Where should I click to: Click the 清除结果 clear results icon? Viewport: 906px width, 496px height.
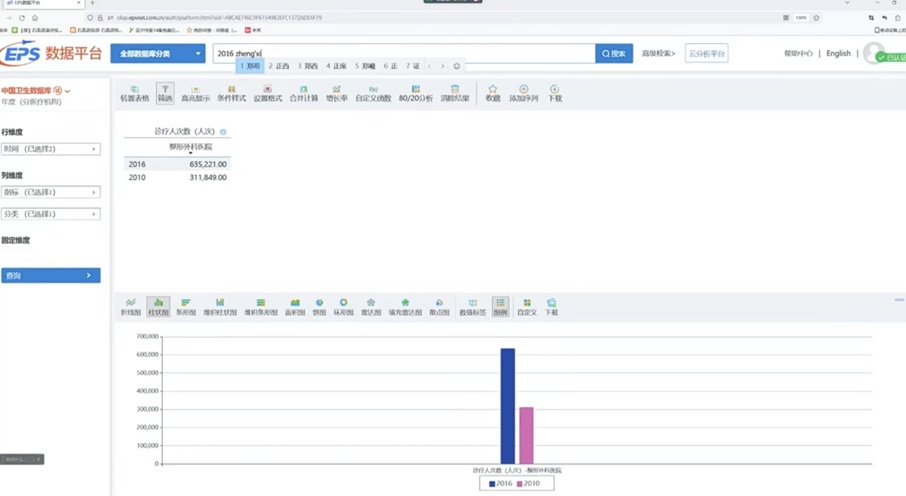(x=454, y=93)
